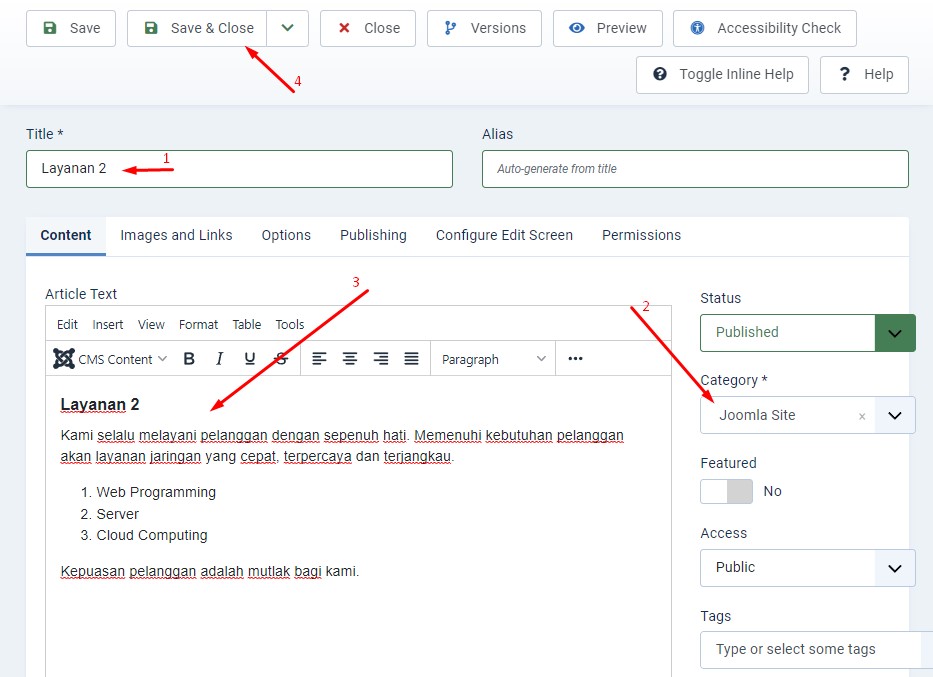Toggle the Featured switch

click(726, 491)
